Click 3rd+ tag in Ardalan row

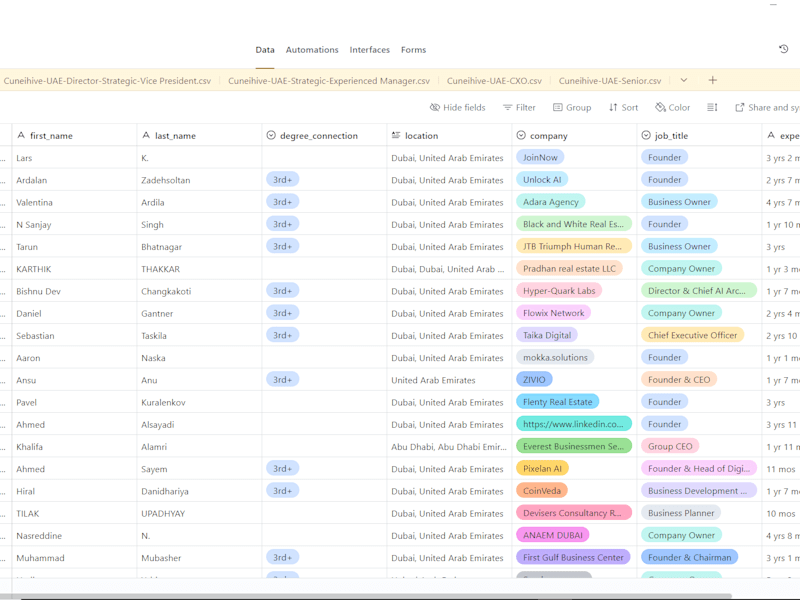click(282, 180)
